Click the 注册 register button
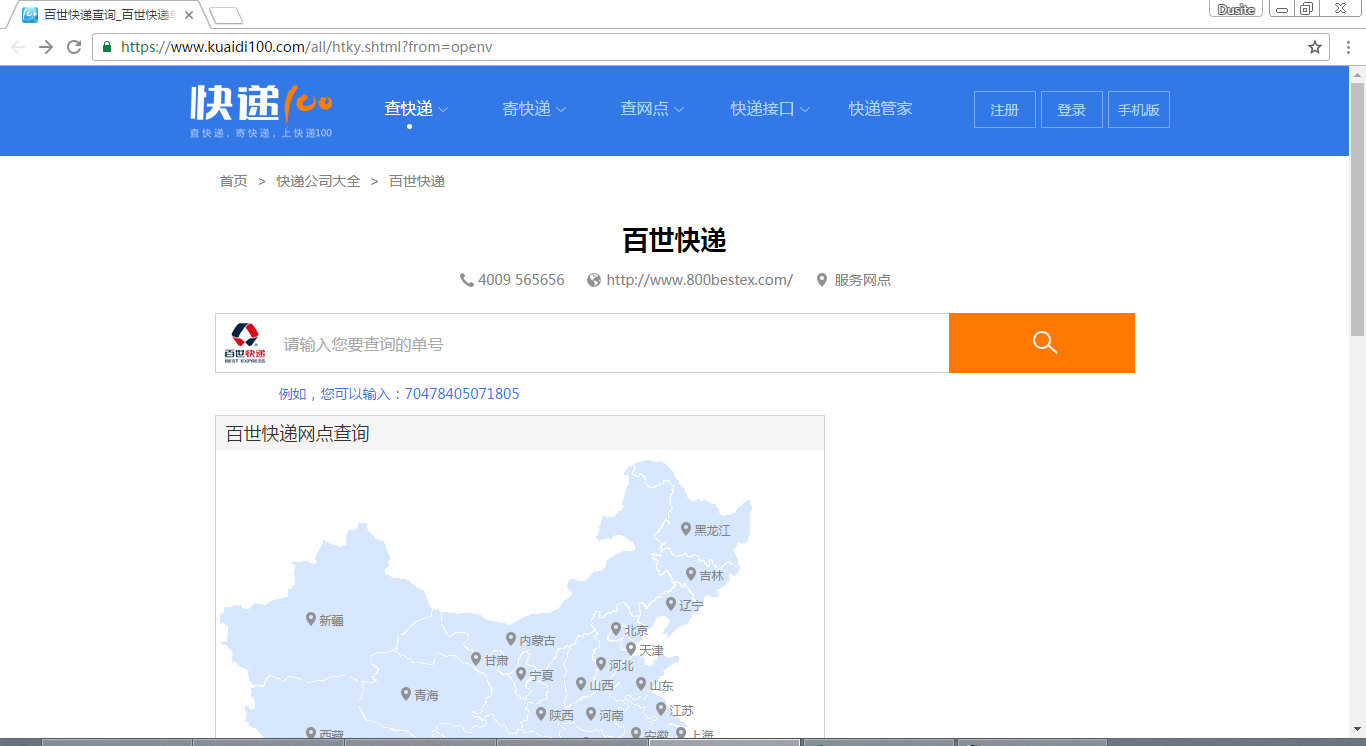The width and height of the screenshot is (1366, 746). (1004, 110)
